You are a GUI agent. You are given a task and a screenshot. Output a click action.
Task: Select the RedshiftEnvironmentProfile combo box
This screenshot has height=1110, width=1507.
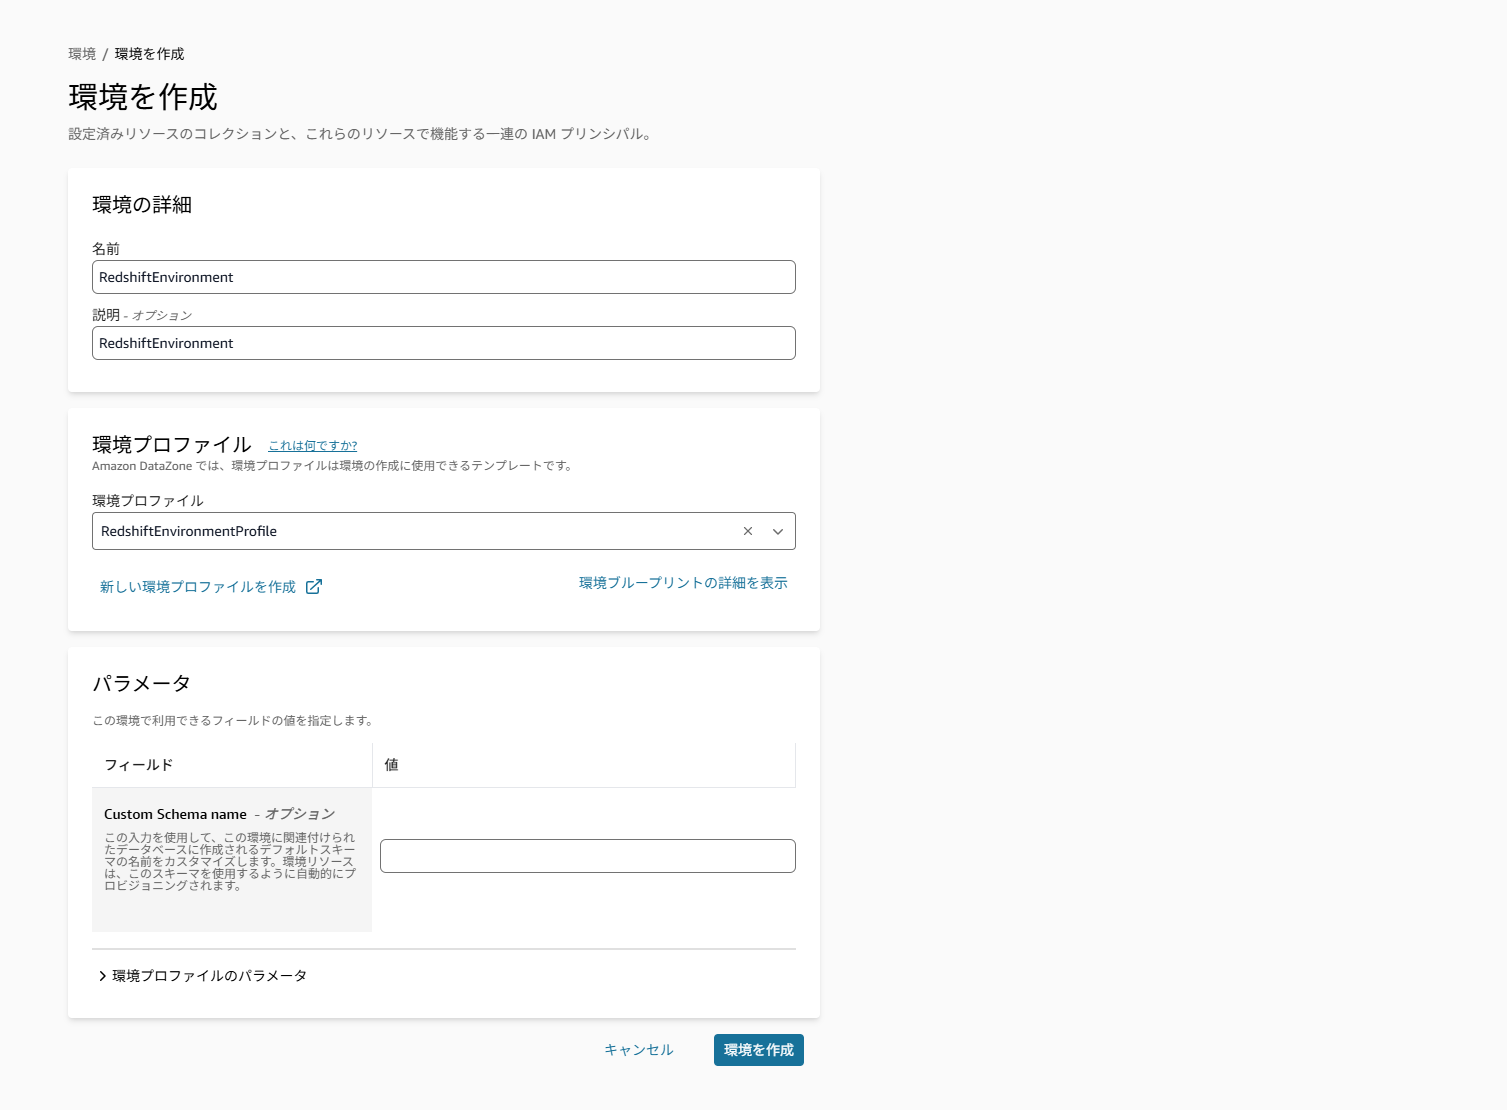(444, 531)
